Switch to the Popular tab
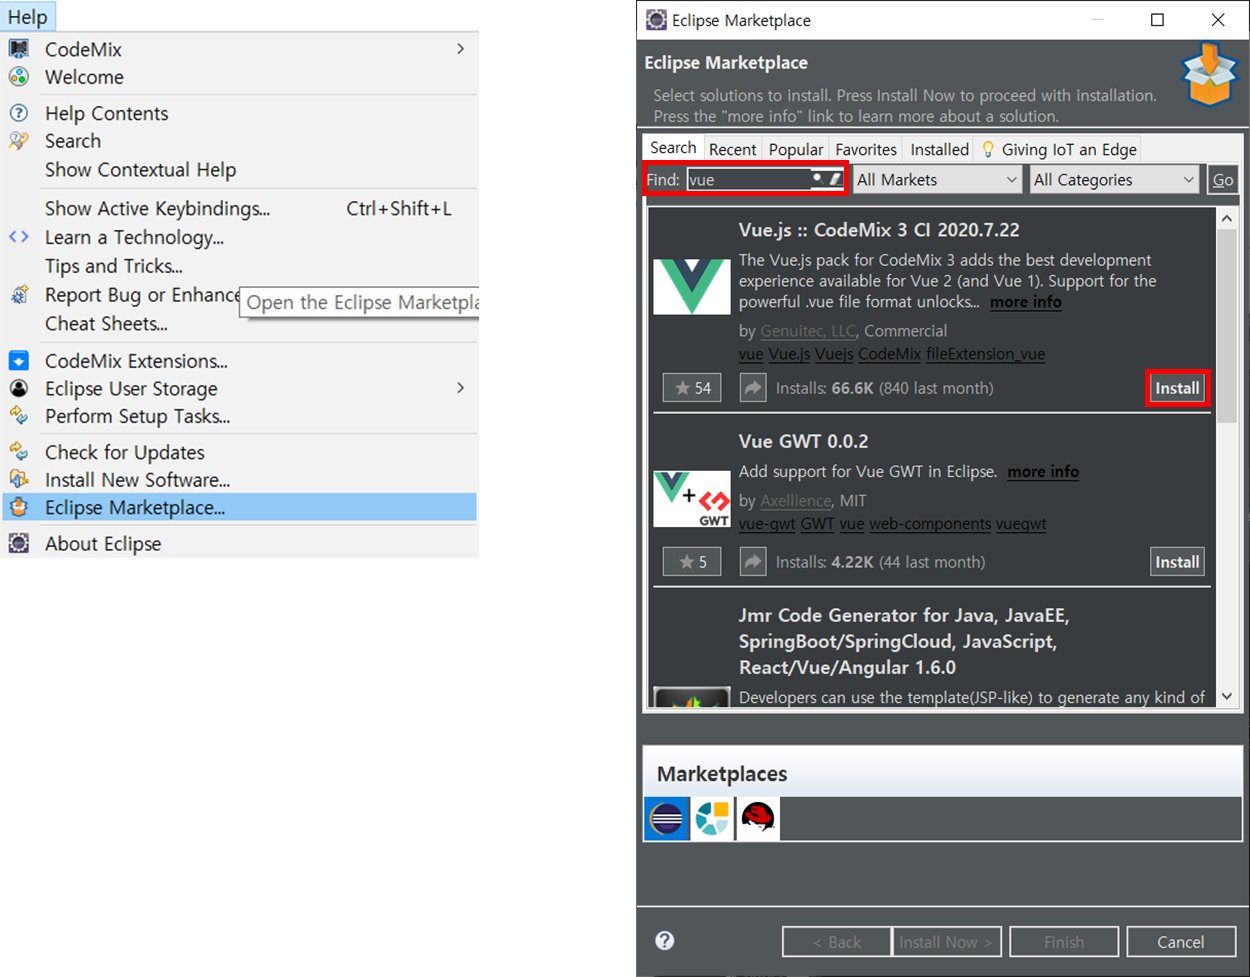1250x977 pixels. tap(796, 149)
